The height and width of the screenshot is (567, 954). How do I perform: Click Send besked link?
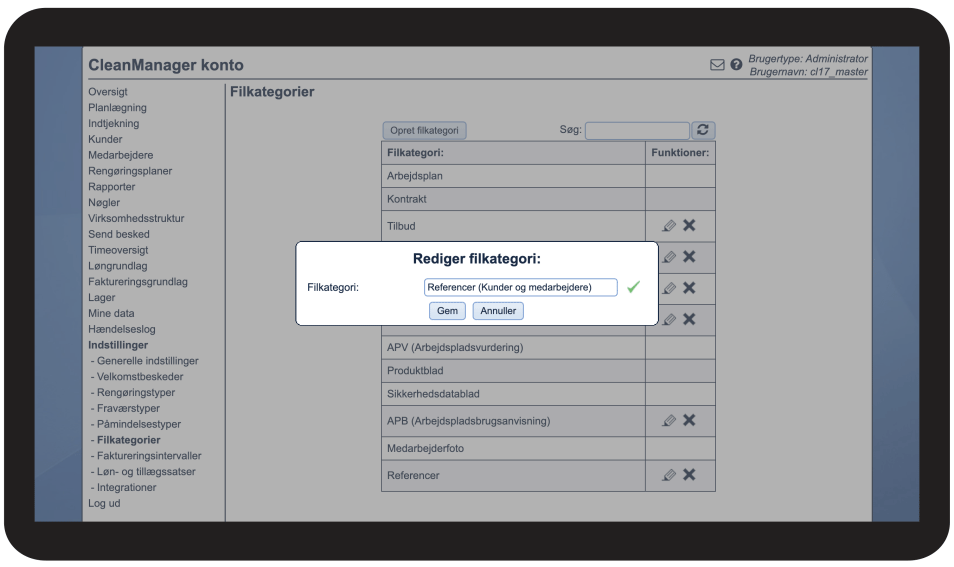(119, 234)
